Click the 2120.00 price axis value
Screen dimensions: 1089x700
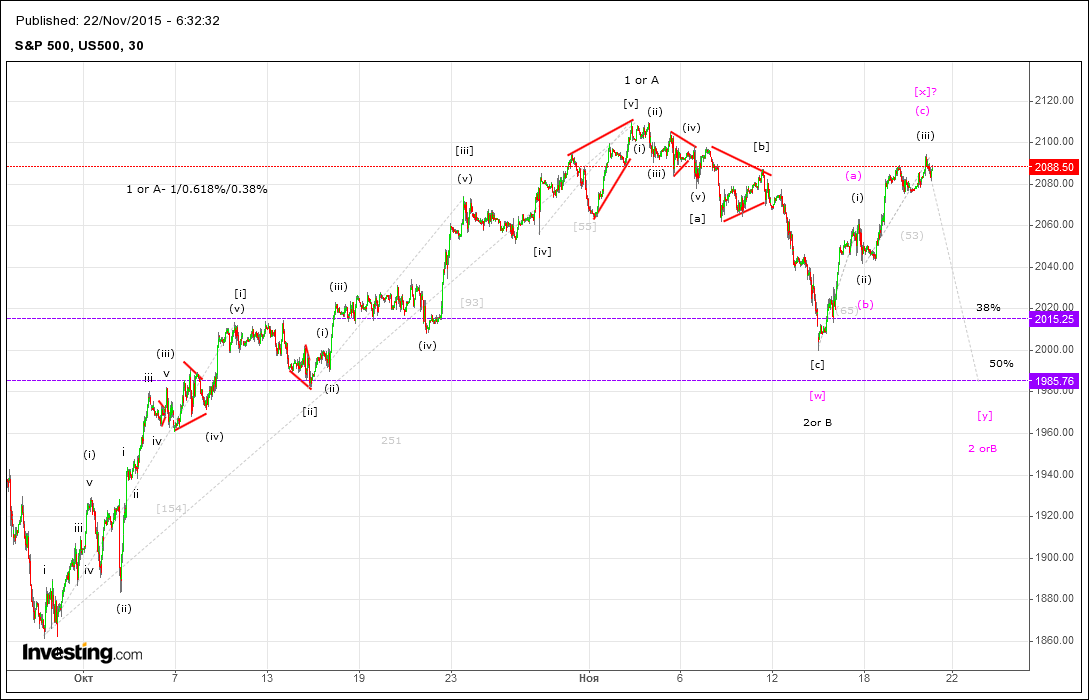1055,101
